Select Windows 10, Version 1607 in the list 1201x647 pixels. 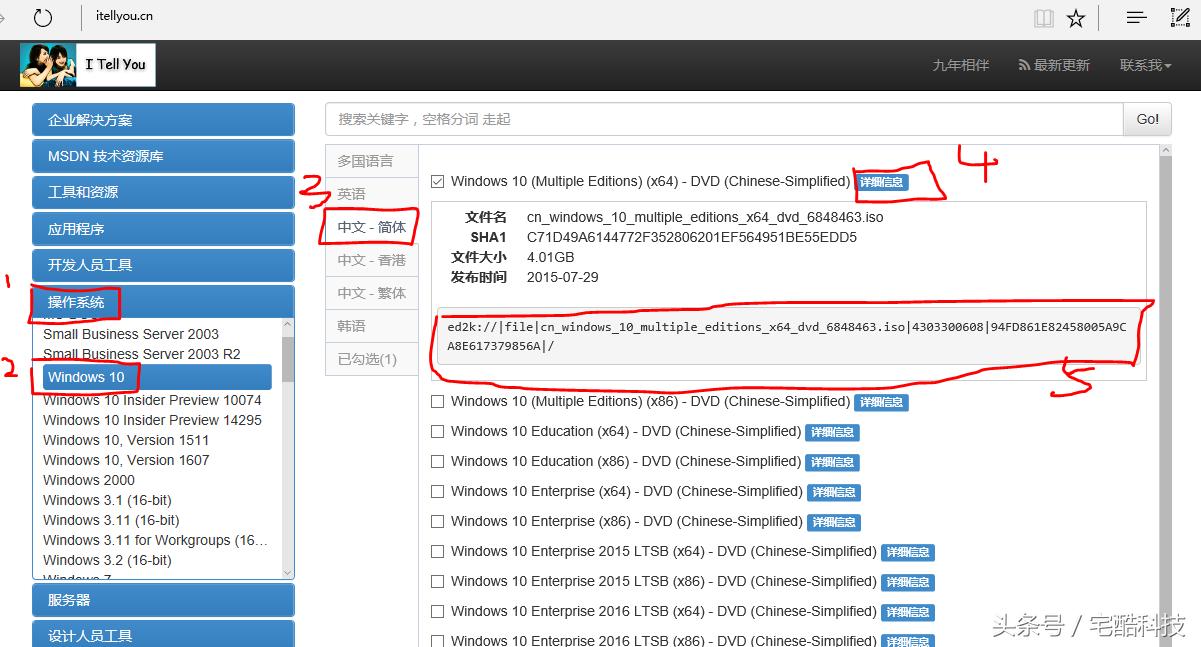coord(126,460)
